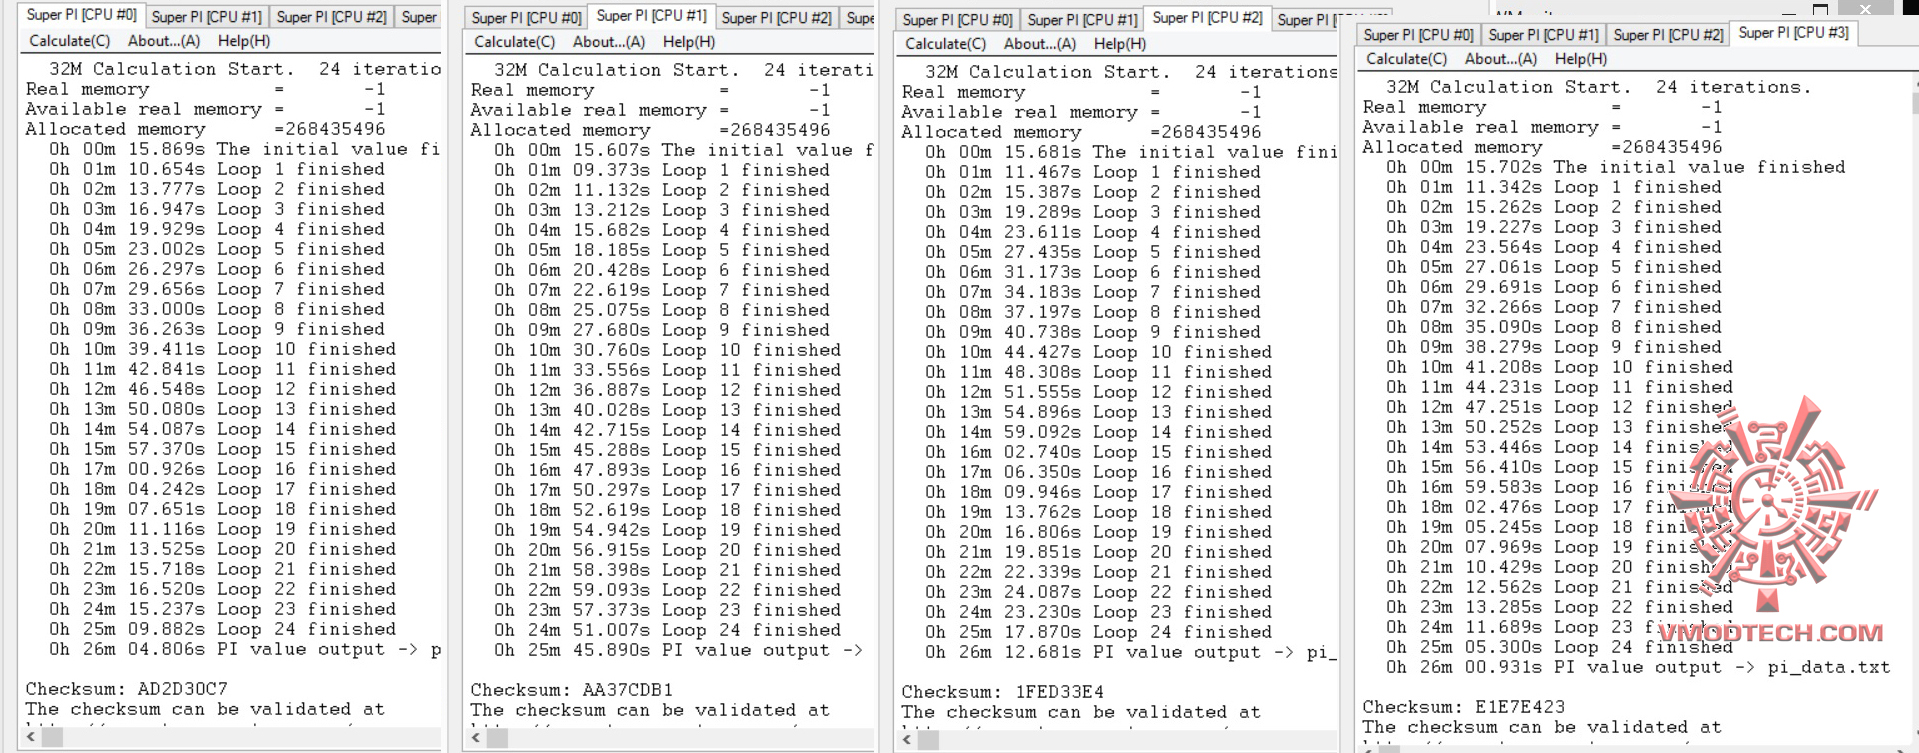Click the Loop 12 line showing 12m 36.887s
This screenshot has height=753, width=1919.
tap(667, 390)
